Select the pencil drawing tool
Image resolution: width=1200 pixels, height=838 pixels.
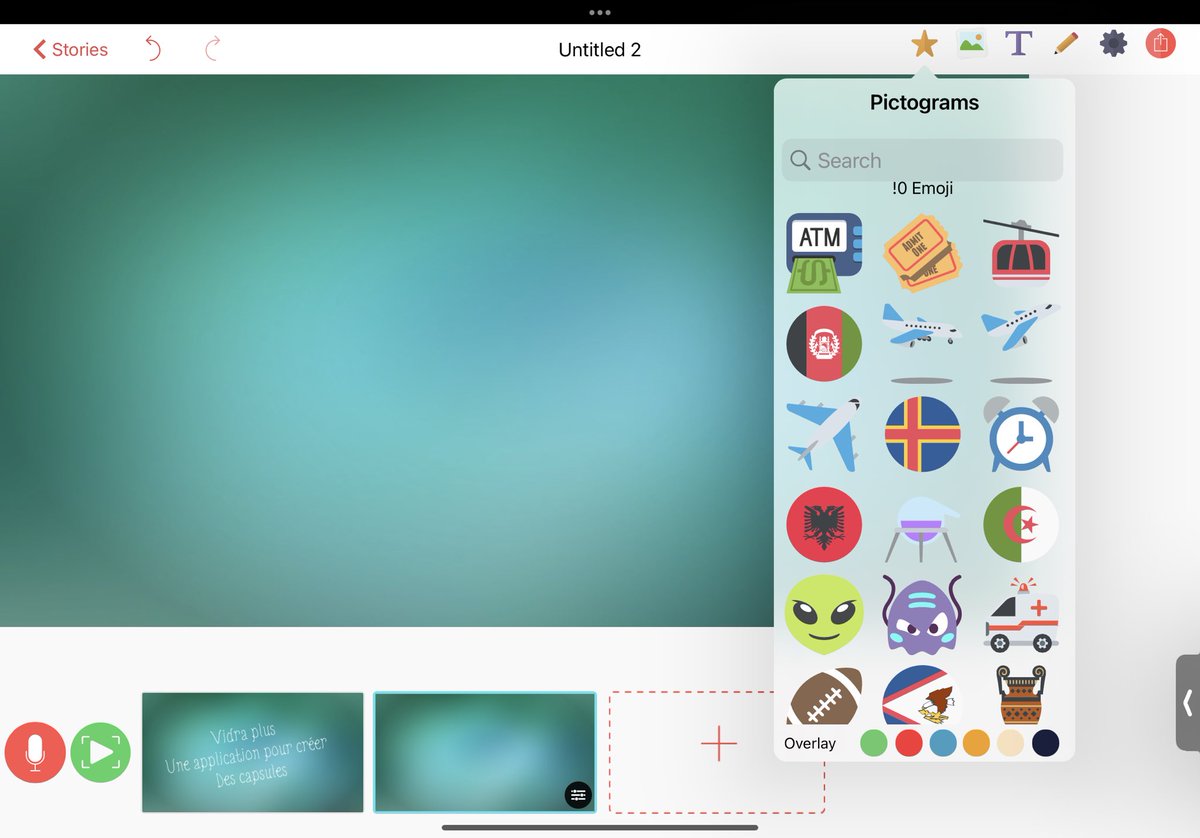tap(1066, 44)
